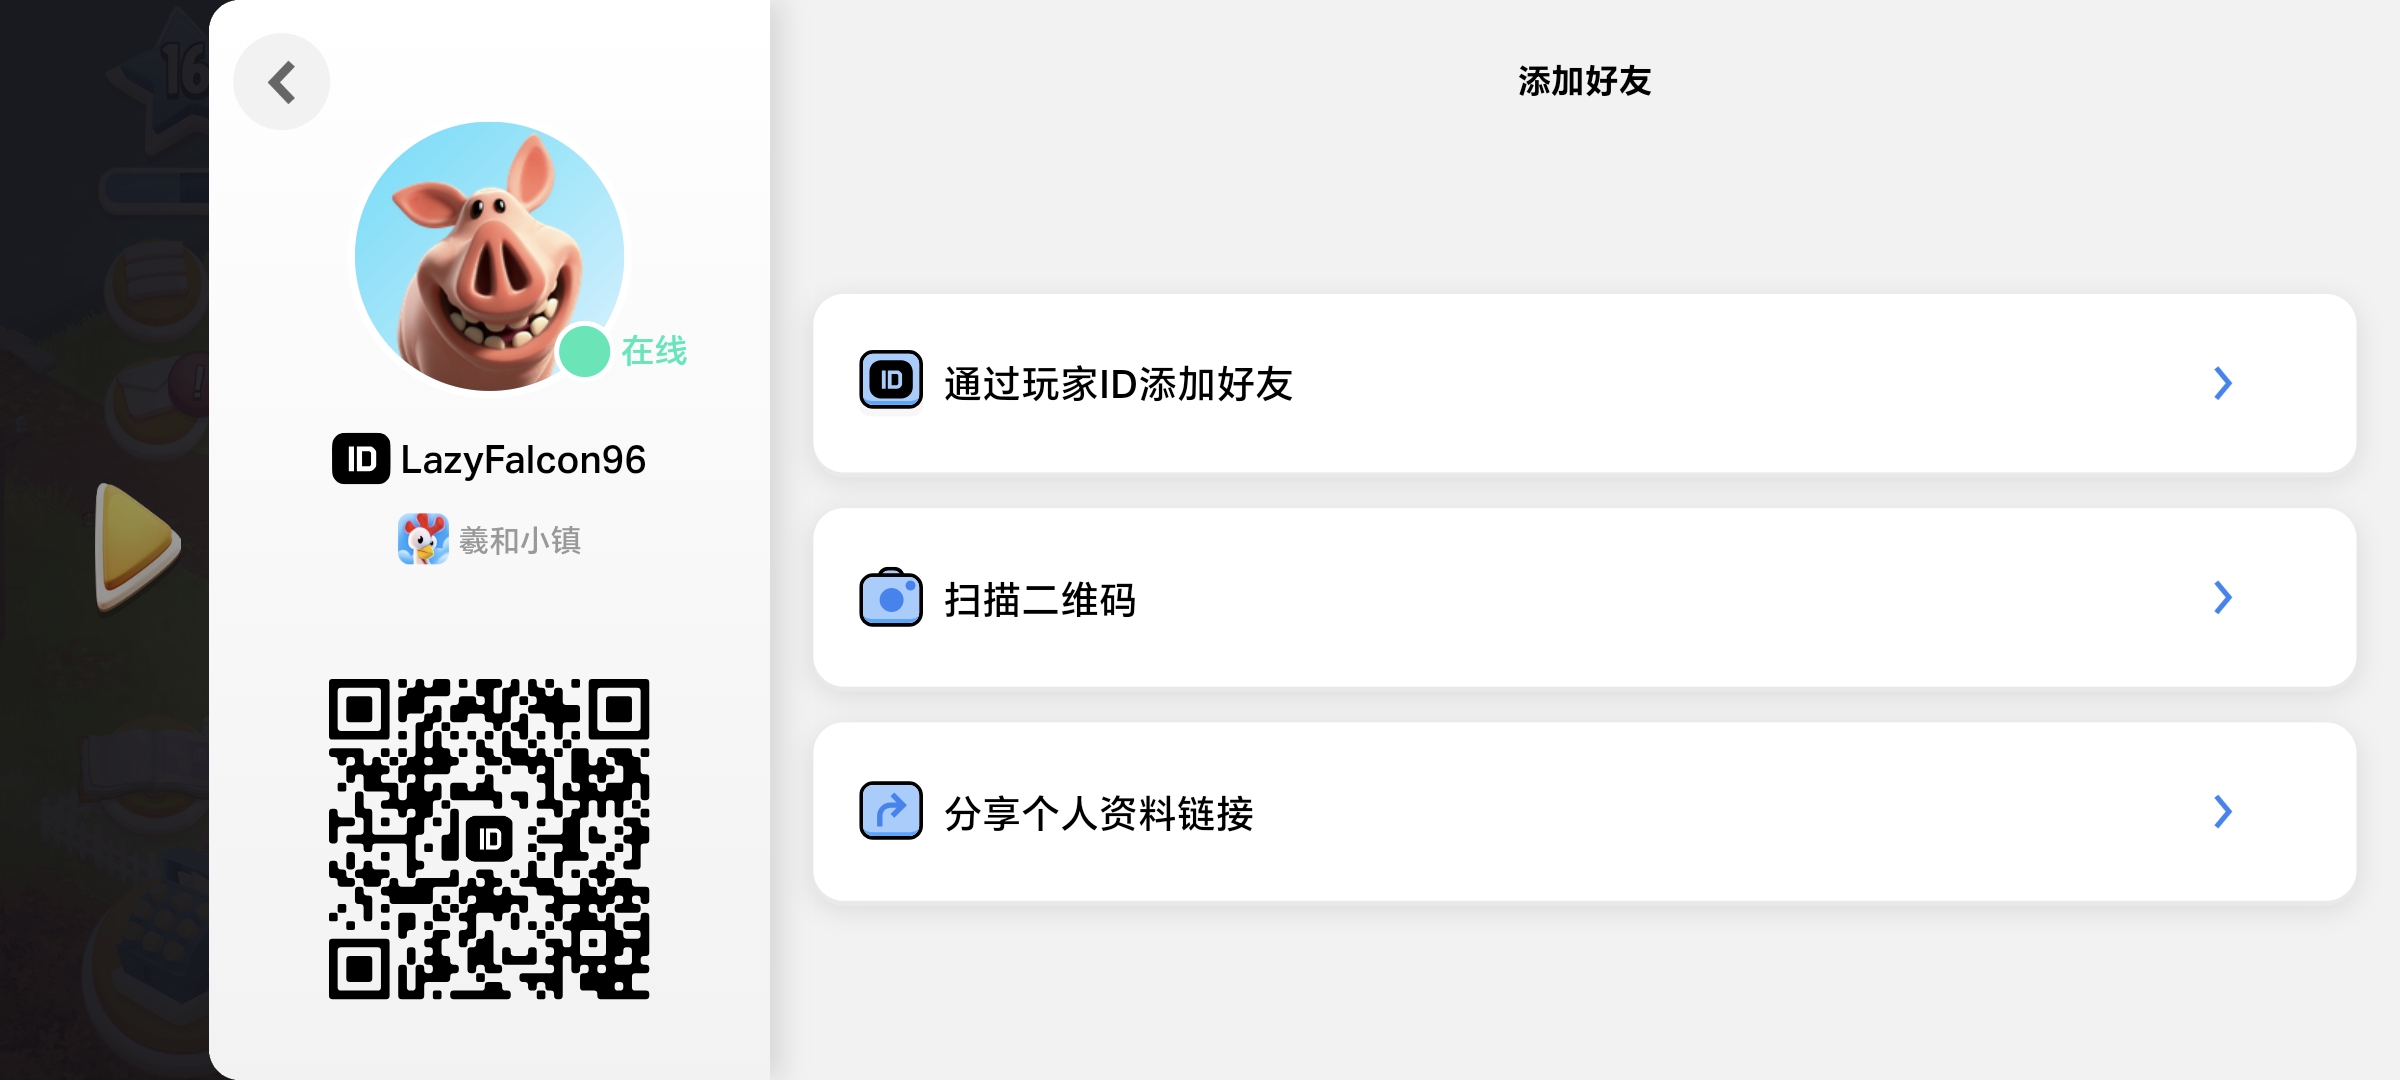2400x1080 pixels.
Task: Click the back arrow at top left
Action: 281,81
